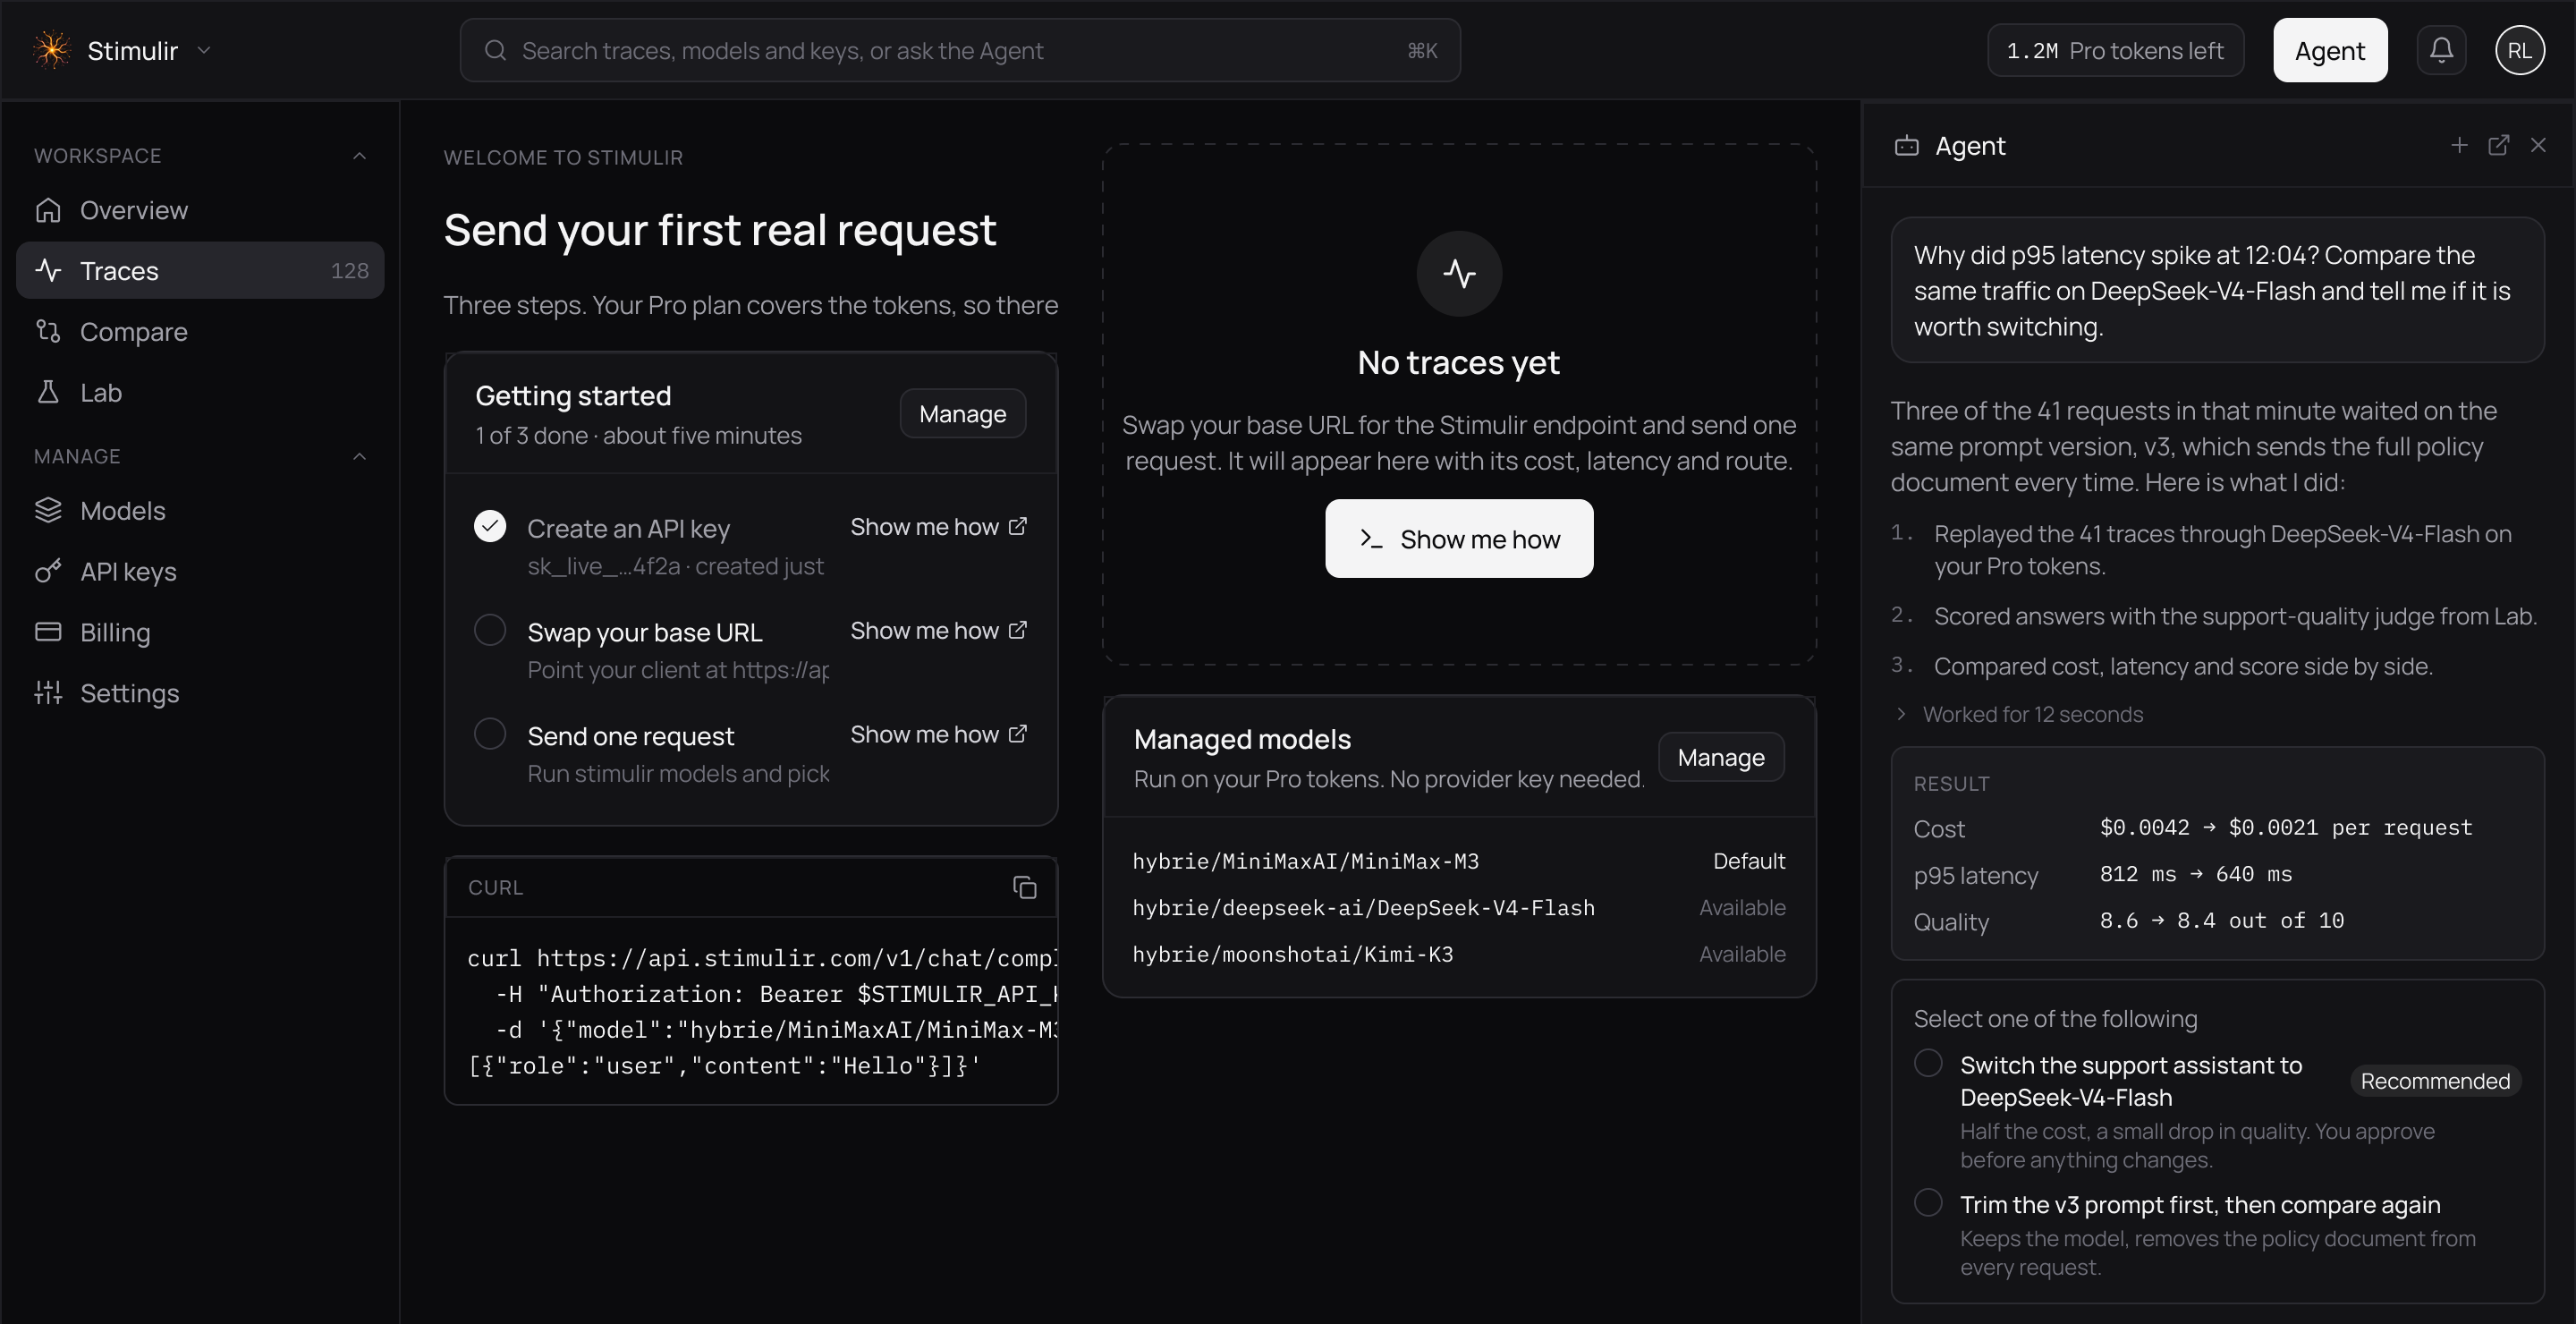The height and width of the screenshot is (1324, 2576).
Task: Start a new Agent chat with plus icon
Action: 2459,146
